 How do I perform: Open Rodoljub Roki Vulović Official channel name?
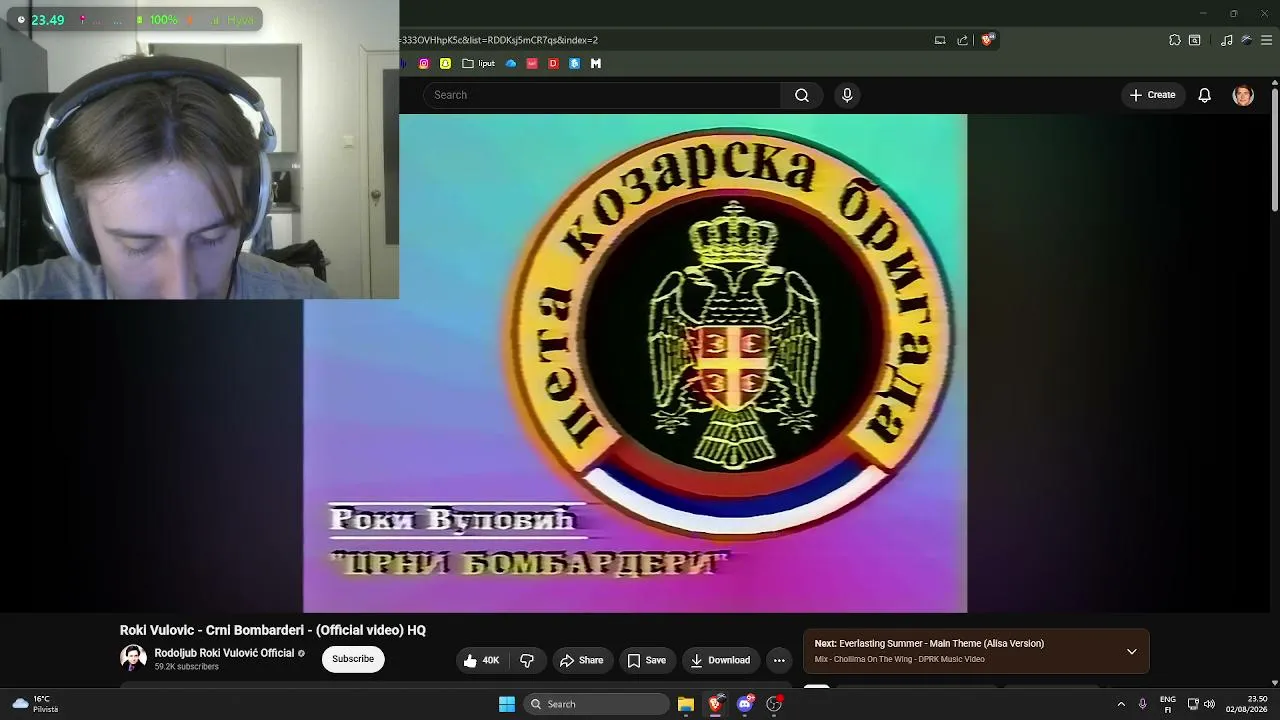(224, 653)
